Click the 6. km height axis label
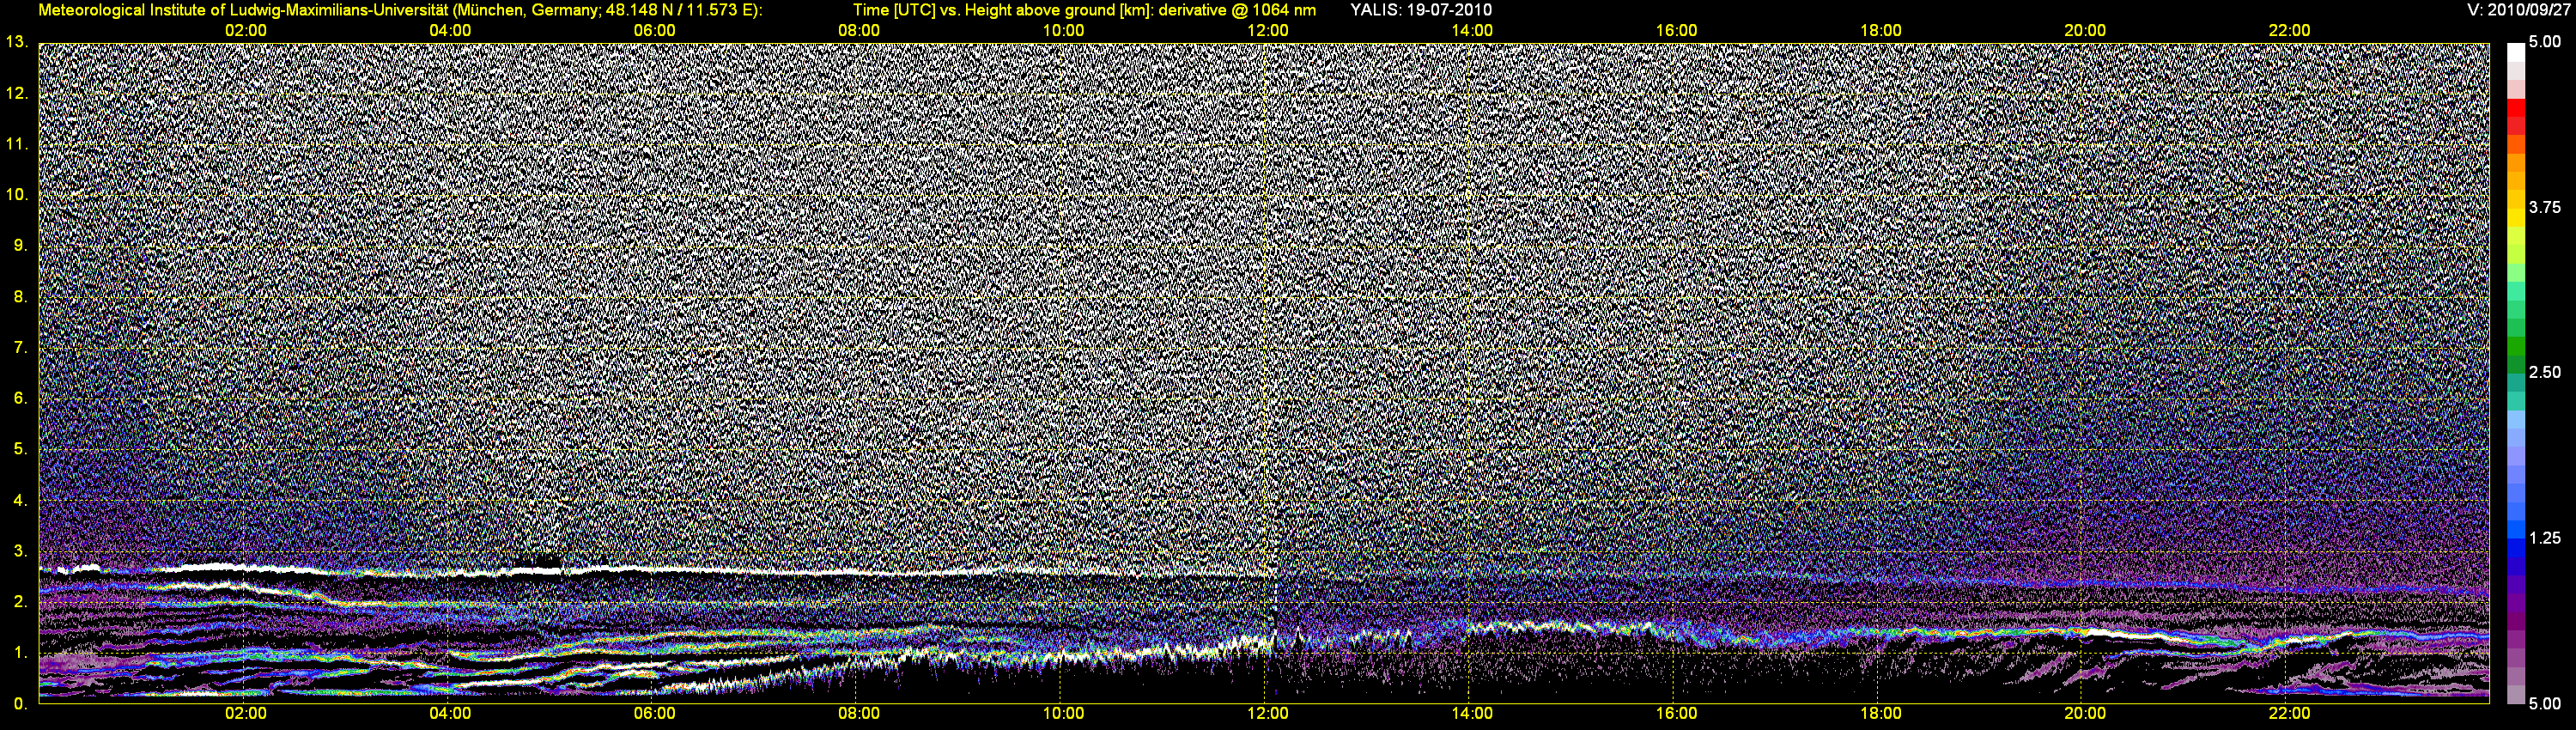This screenshot has height=730, width=2576. tap(20, 398)
